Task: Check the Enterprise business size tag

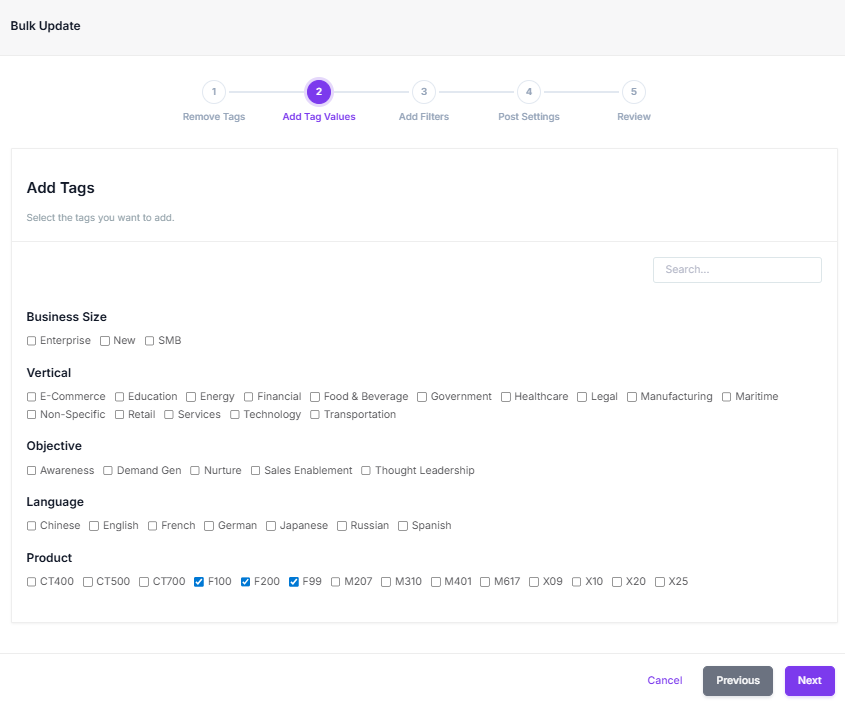Action: tap(31, 341)
